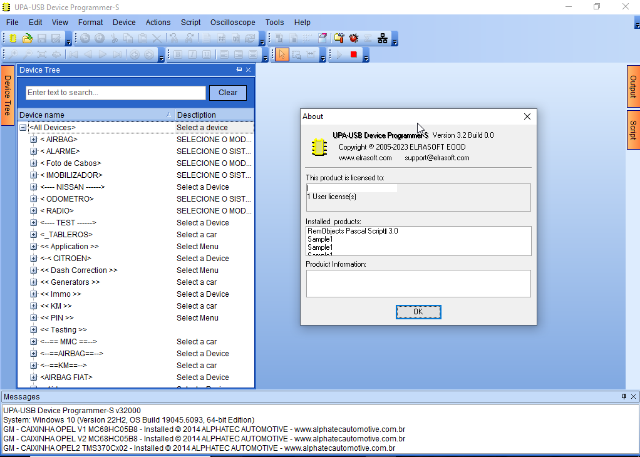Open the Help menu
Viewport: 640px width, 457px height.
click(x=302, y=22)
